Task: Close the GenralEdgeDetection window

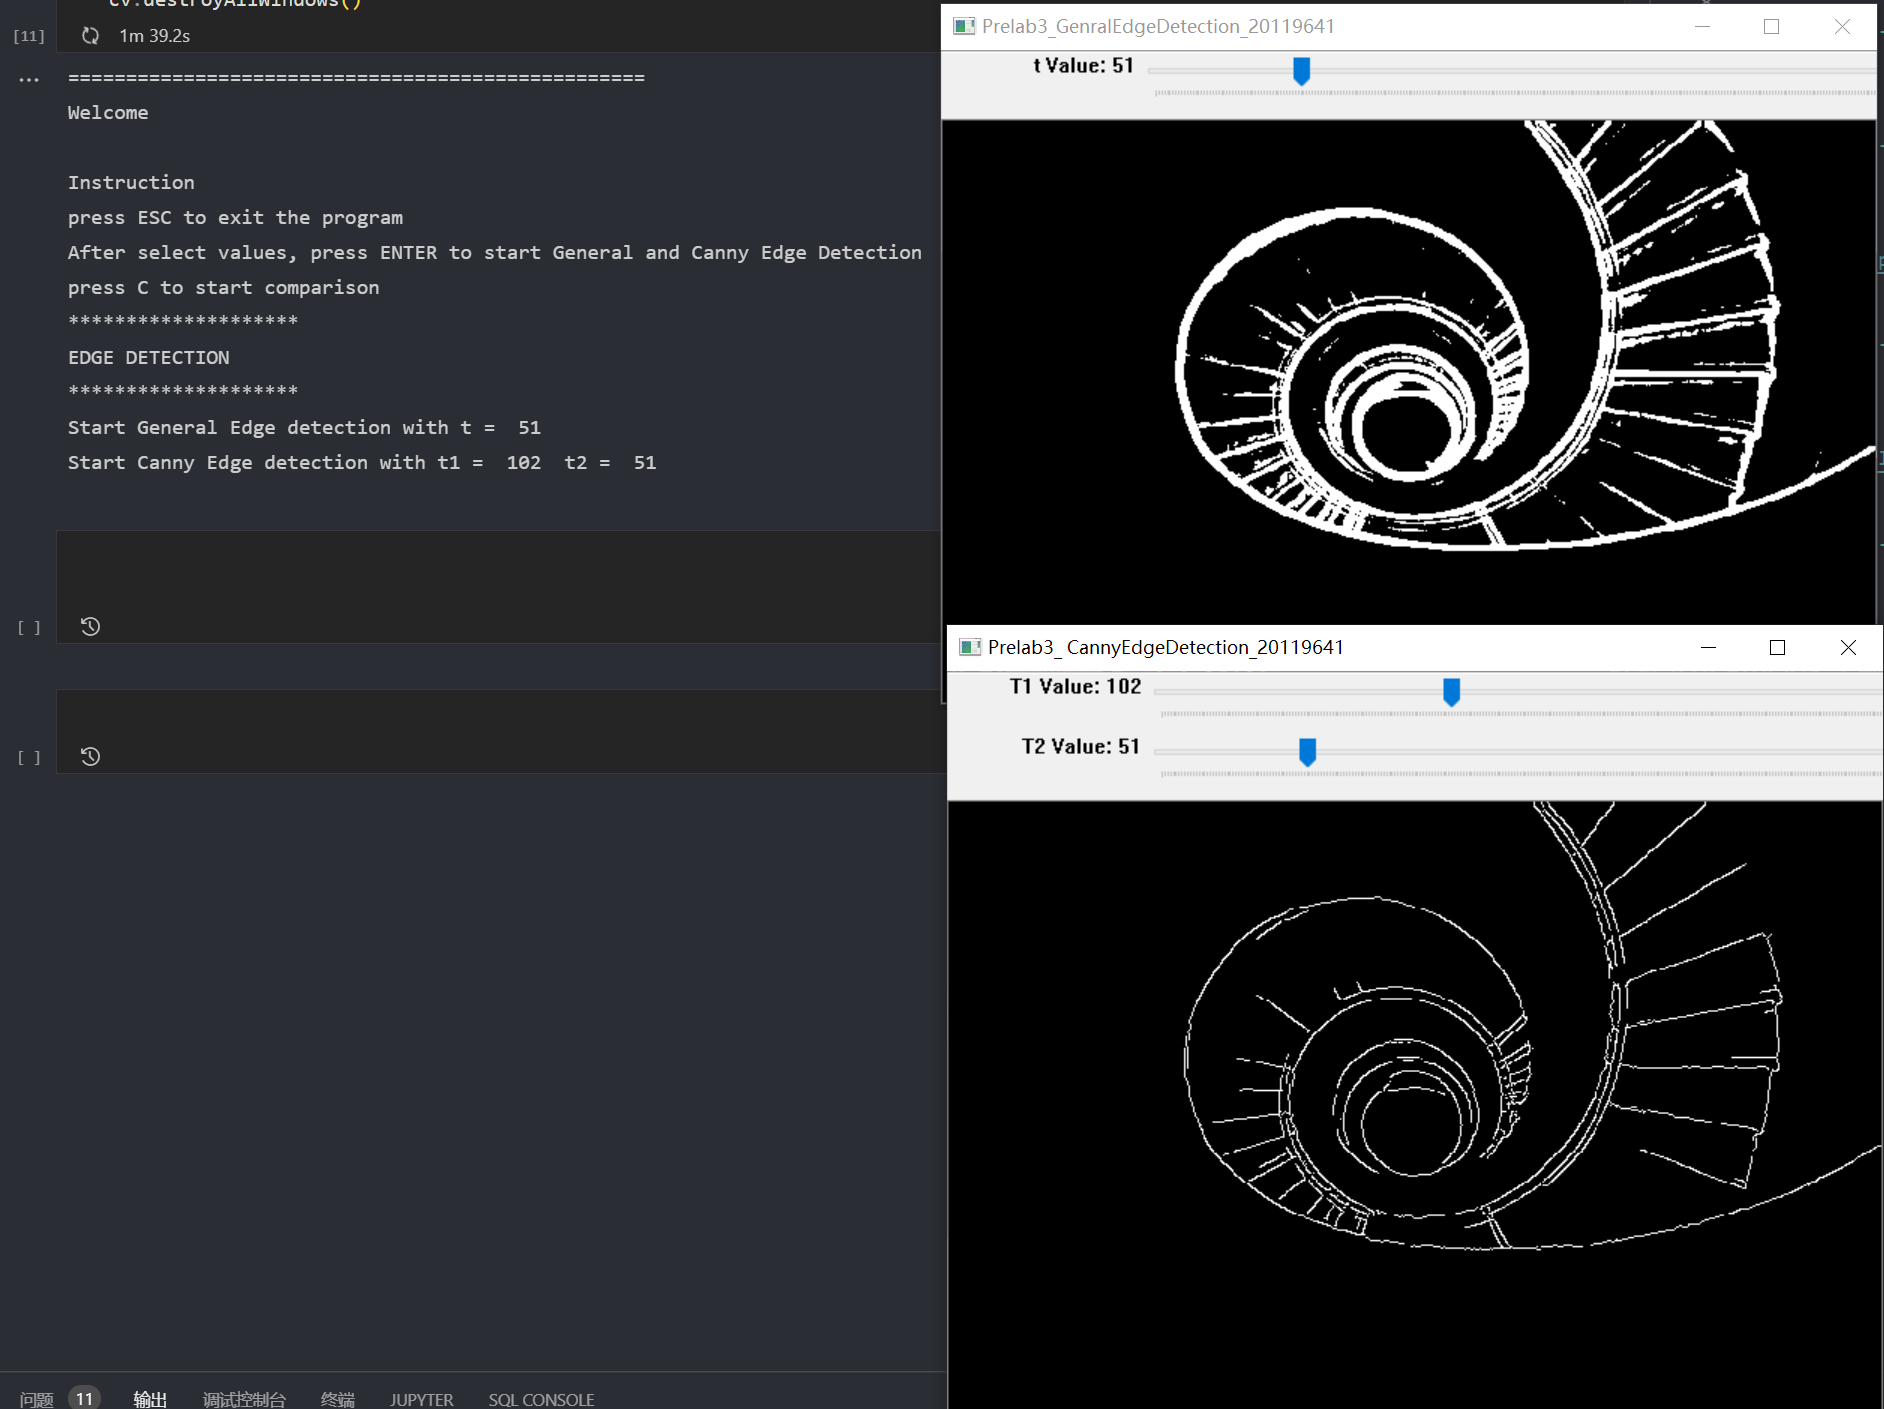Action: (x=1842, y=27)
